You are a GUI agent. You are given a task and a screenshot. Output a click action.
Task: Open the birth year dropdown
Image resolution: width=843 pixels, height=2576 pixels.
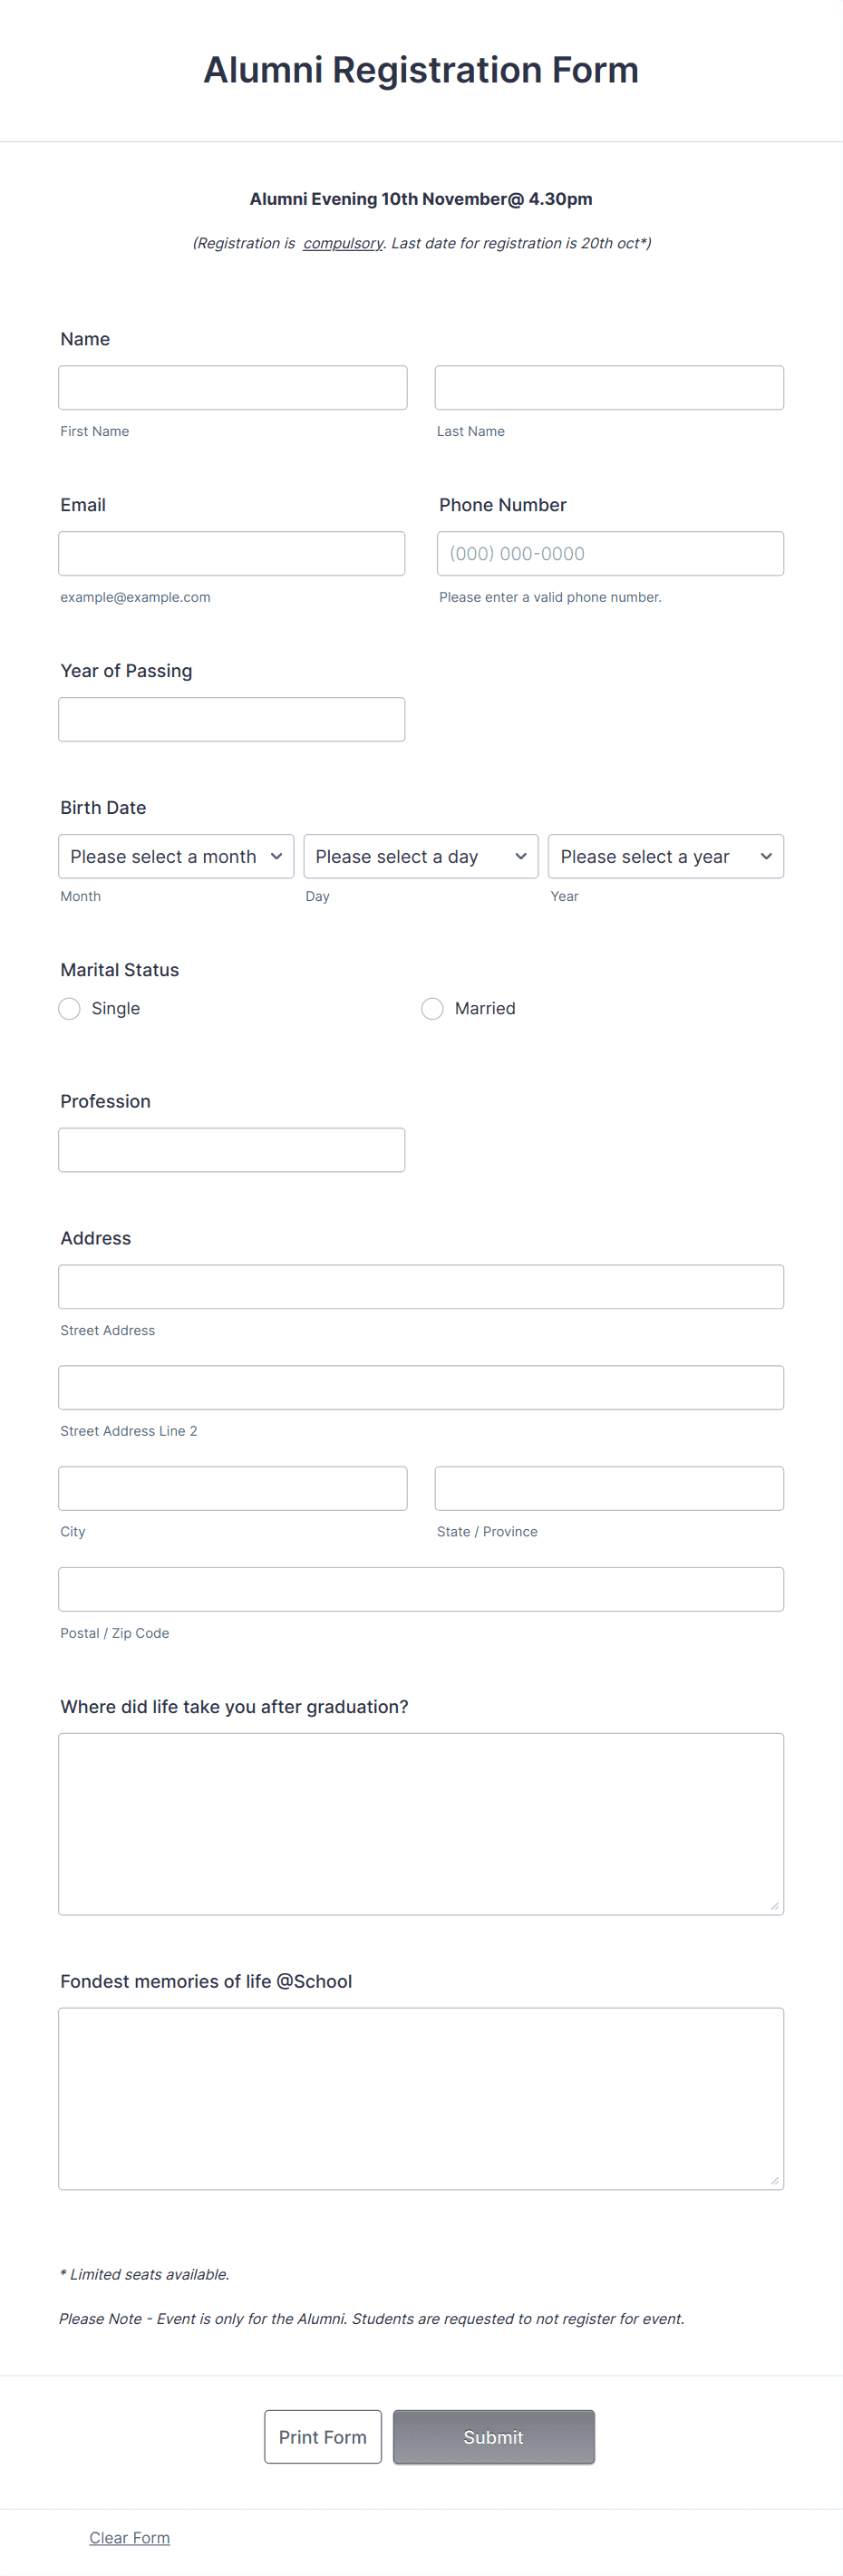pos(665,856)
